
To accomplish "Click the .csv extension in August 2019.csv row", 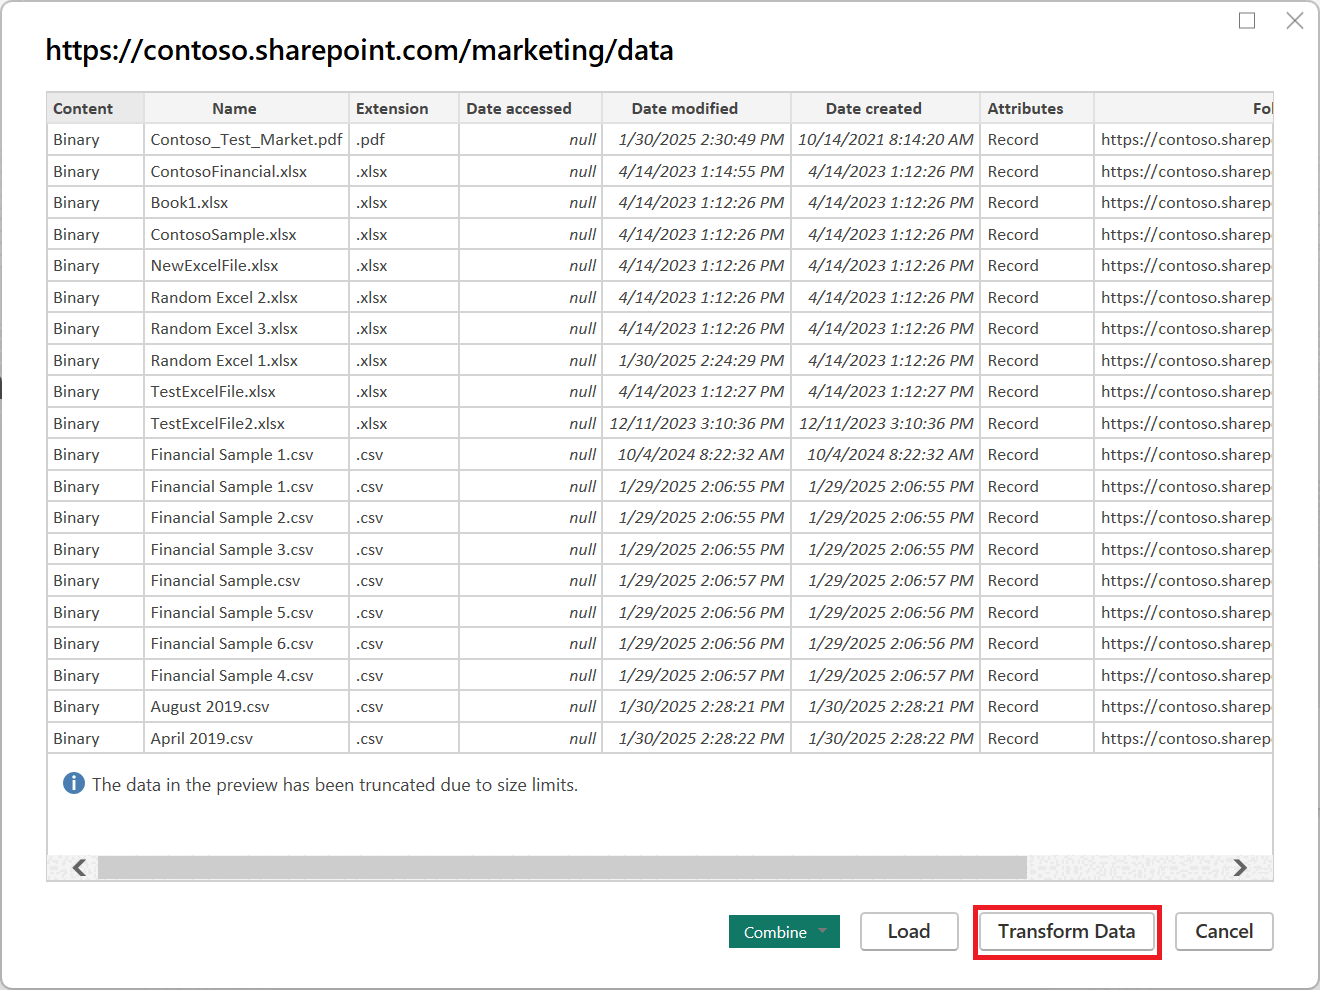I will pyautogui.click(x=404, y=707).
